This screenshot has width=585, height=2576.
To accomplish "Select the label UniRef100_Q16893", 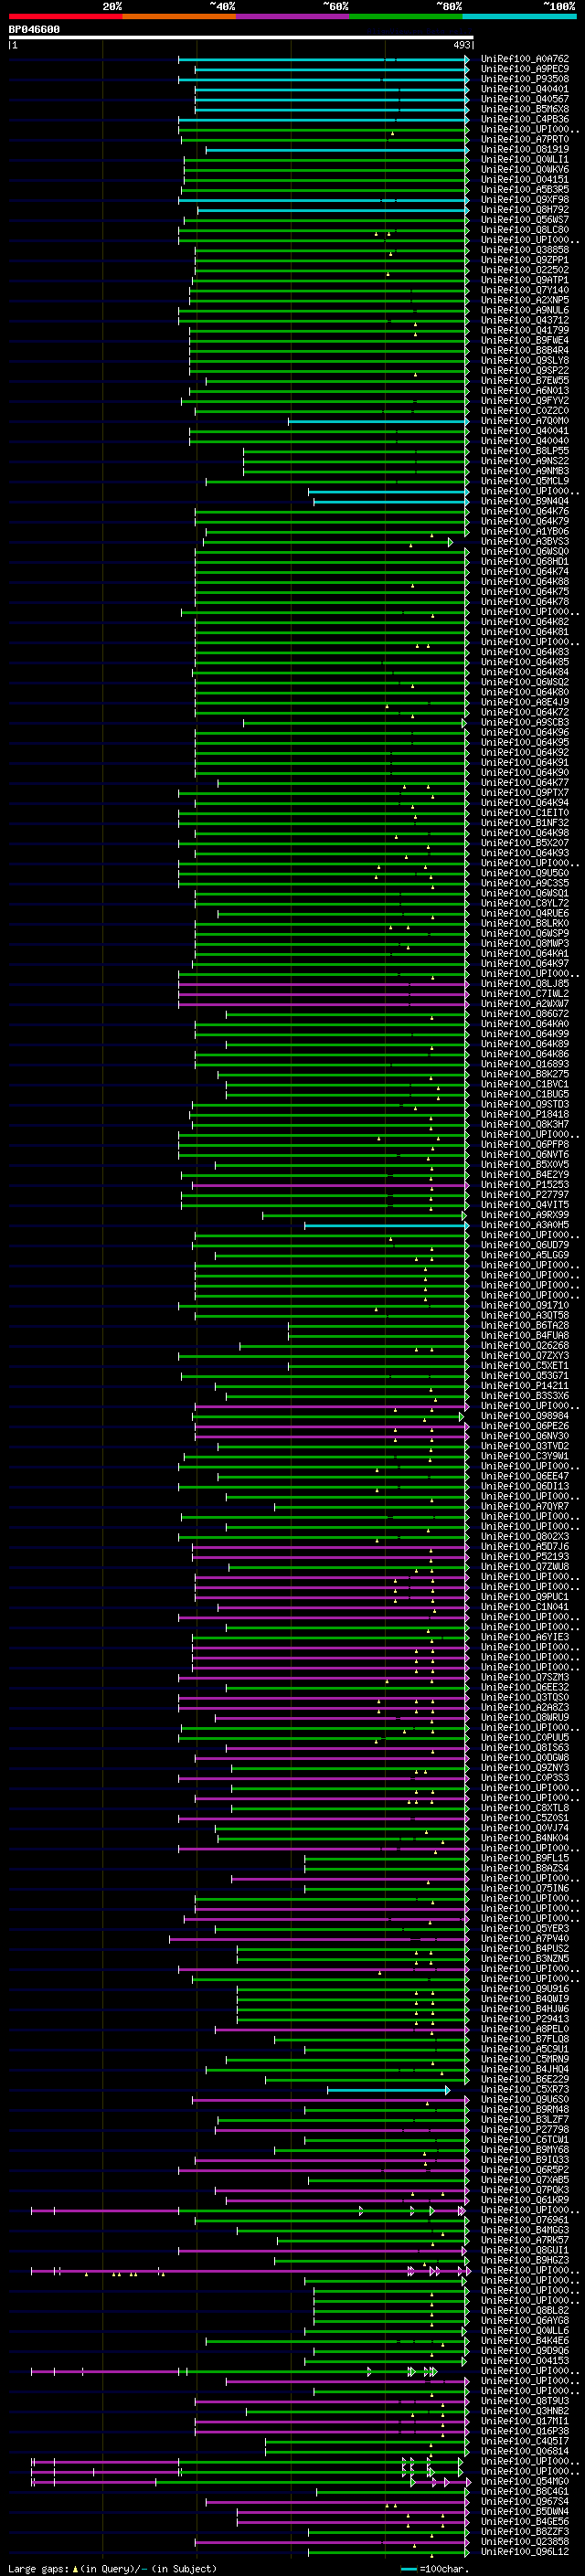I will pyautogui.click(x=524, y=1064).
